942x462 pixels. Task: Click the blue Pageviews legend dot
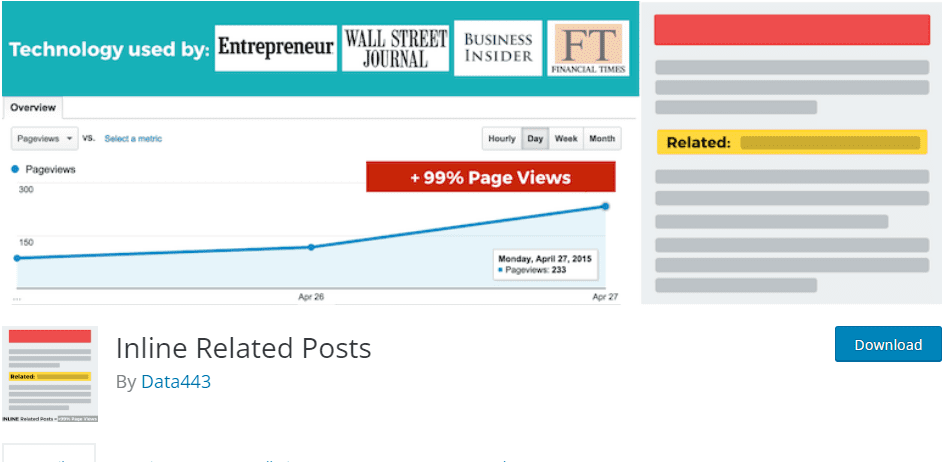15,170
